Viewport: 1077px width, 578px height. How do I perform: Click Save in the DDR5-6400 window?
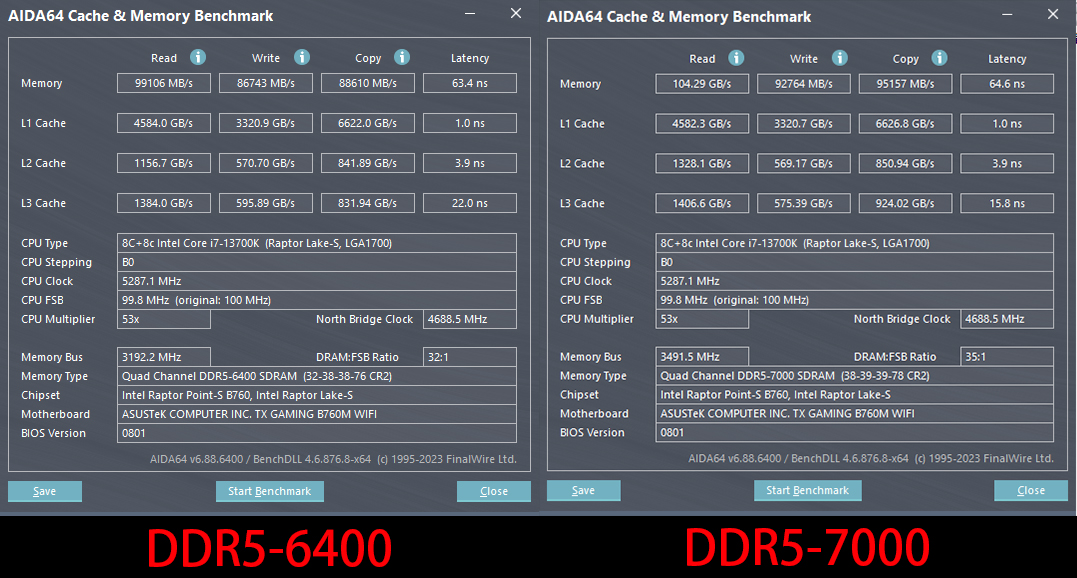click(x=44, y=491)
